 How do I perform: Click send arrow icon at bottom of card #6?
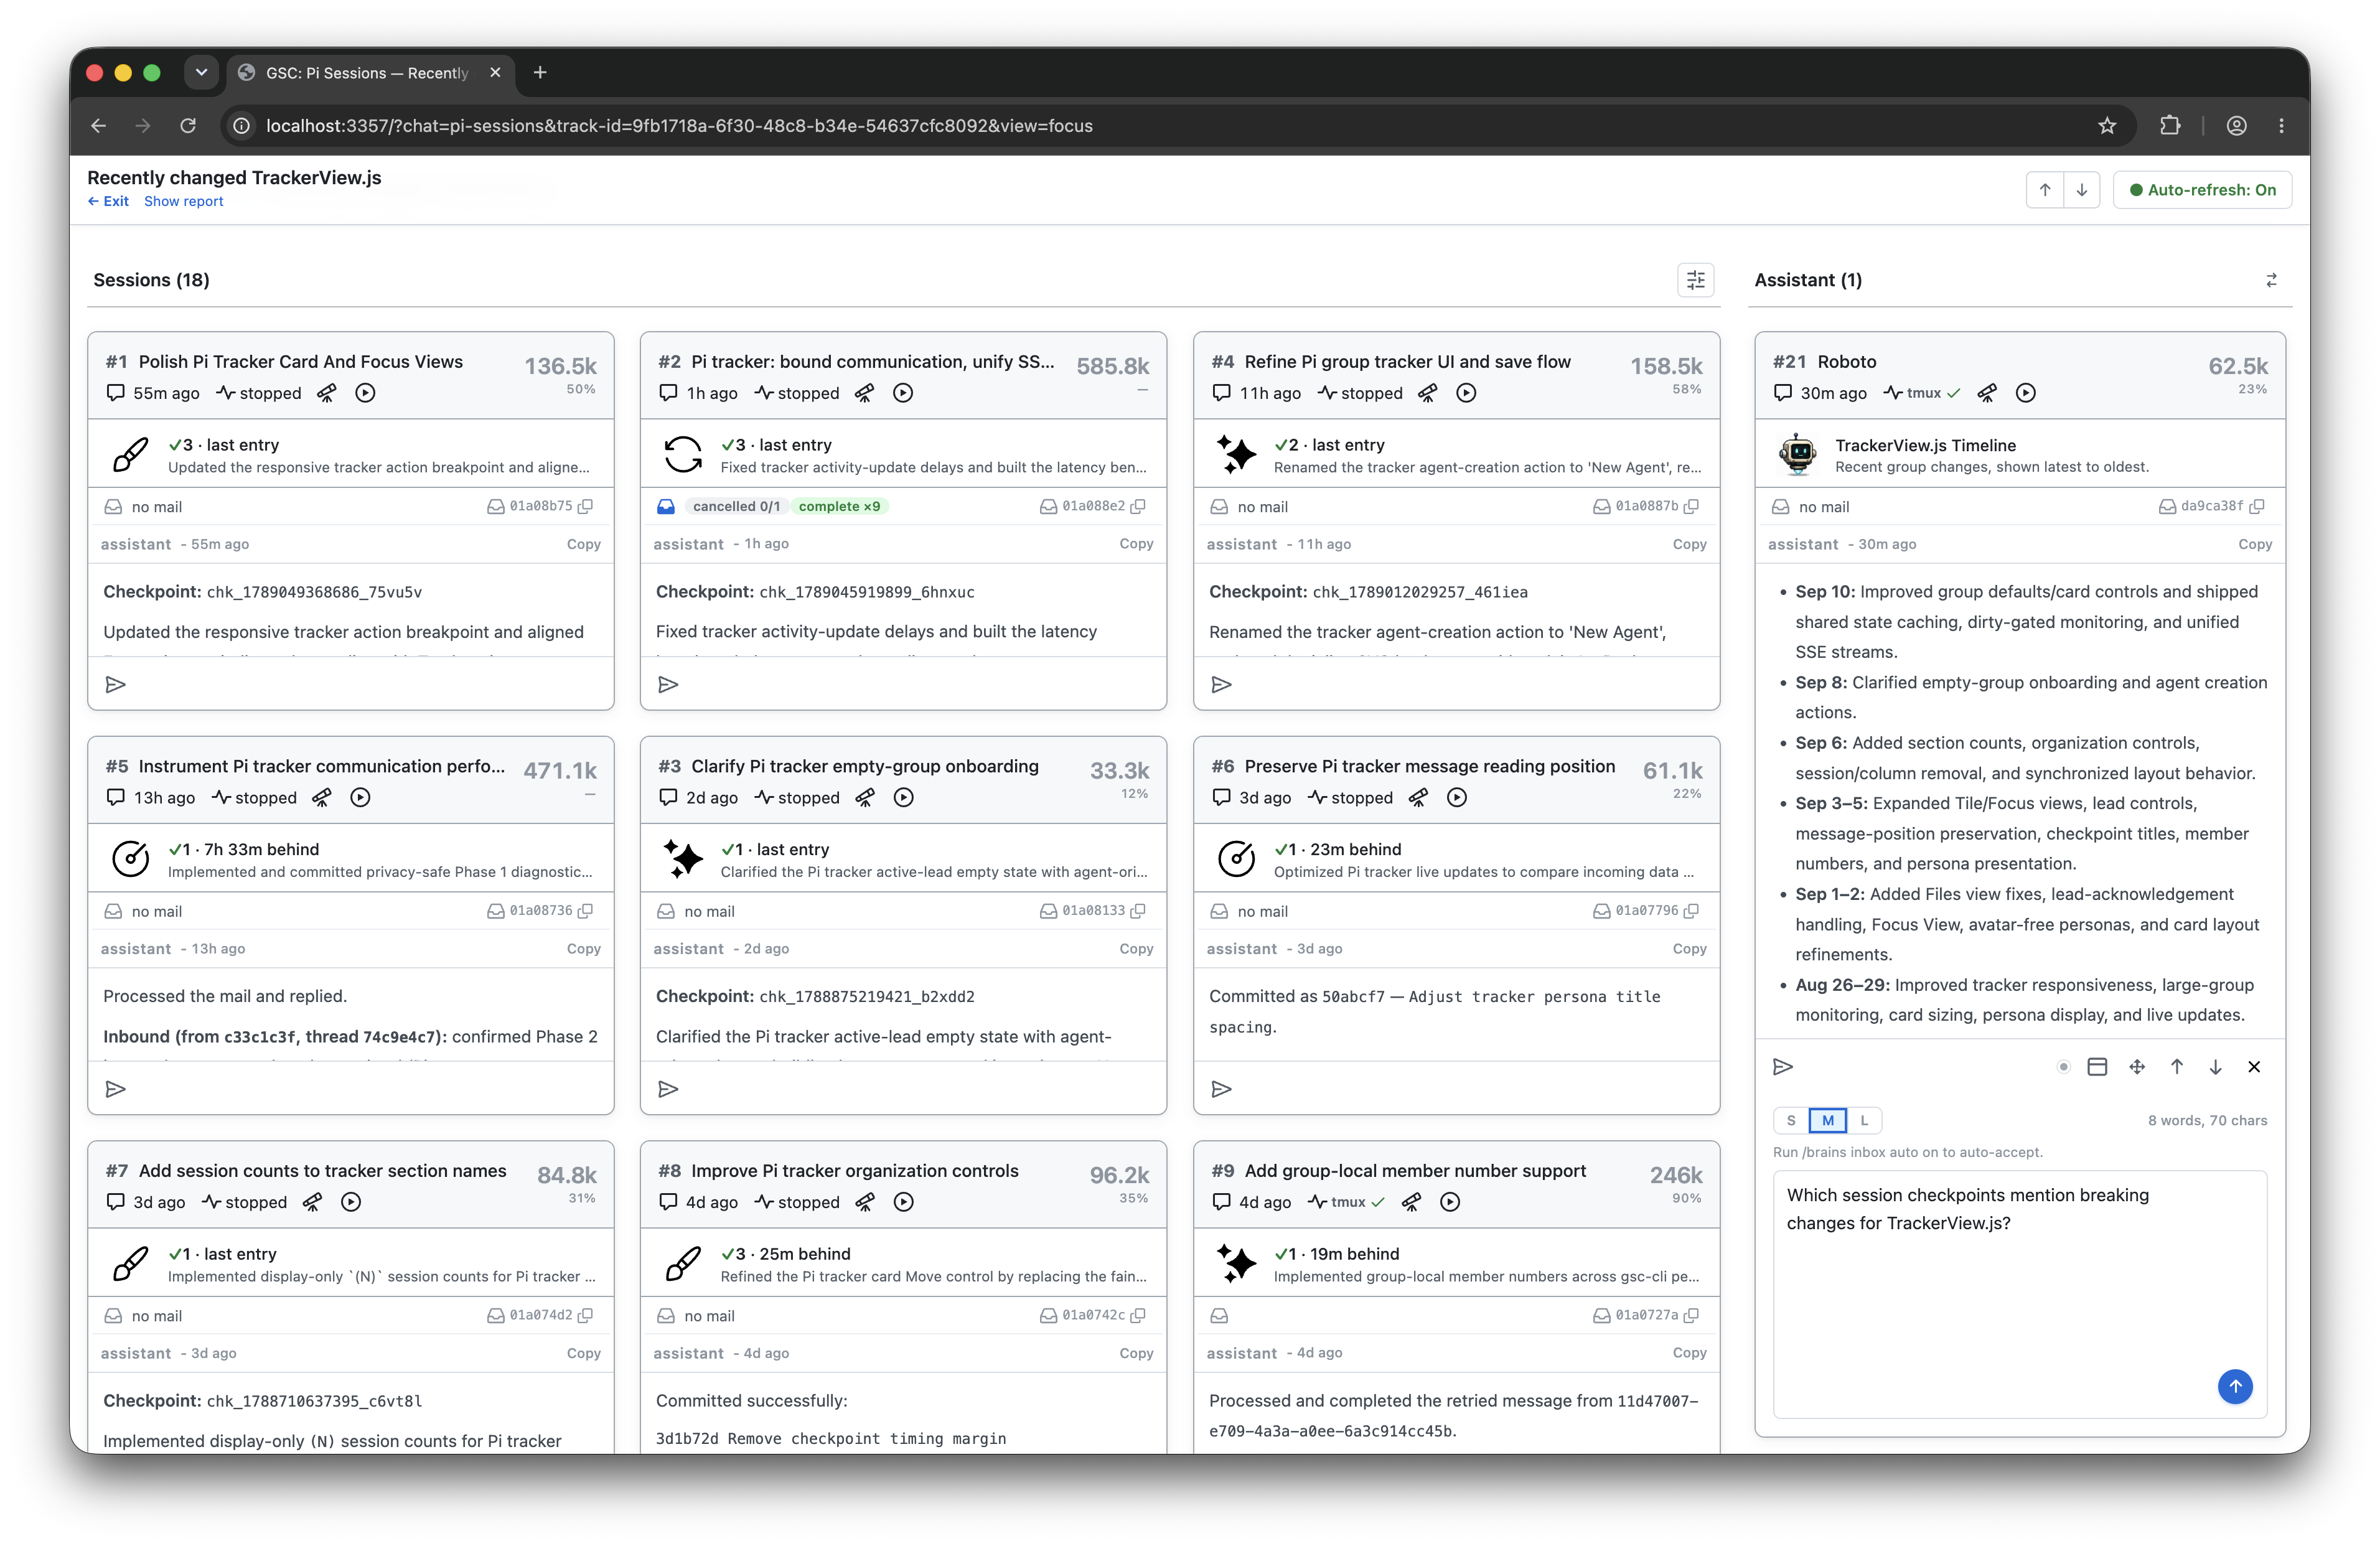pos(1222,1088)
